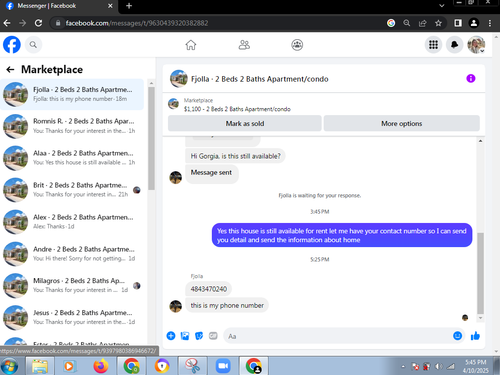This screenshot has width=500, height=375.
Task: Open the Windows Start button
Action: coord(9,366)
